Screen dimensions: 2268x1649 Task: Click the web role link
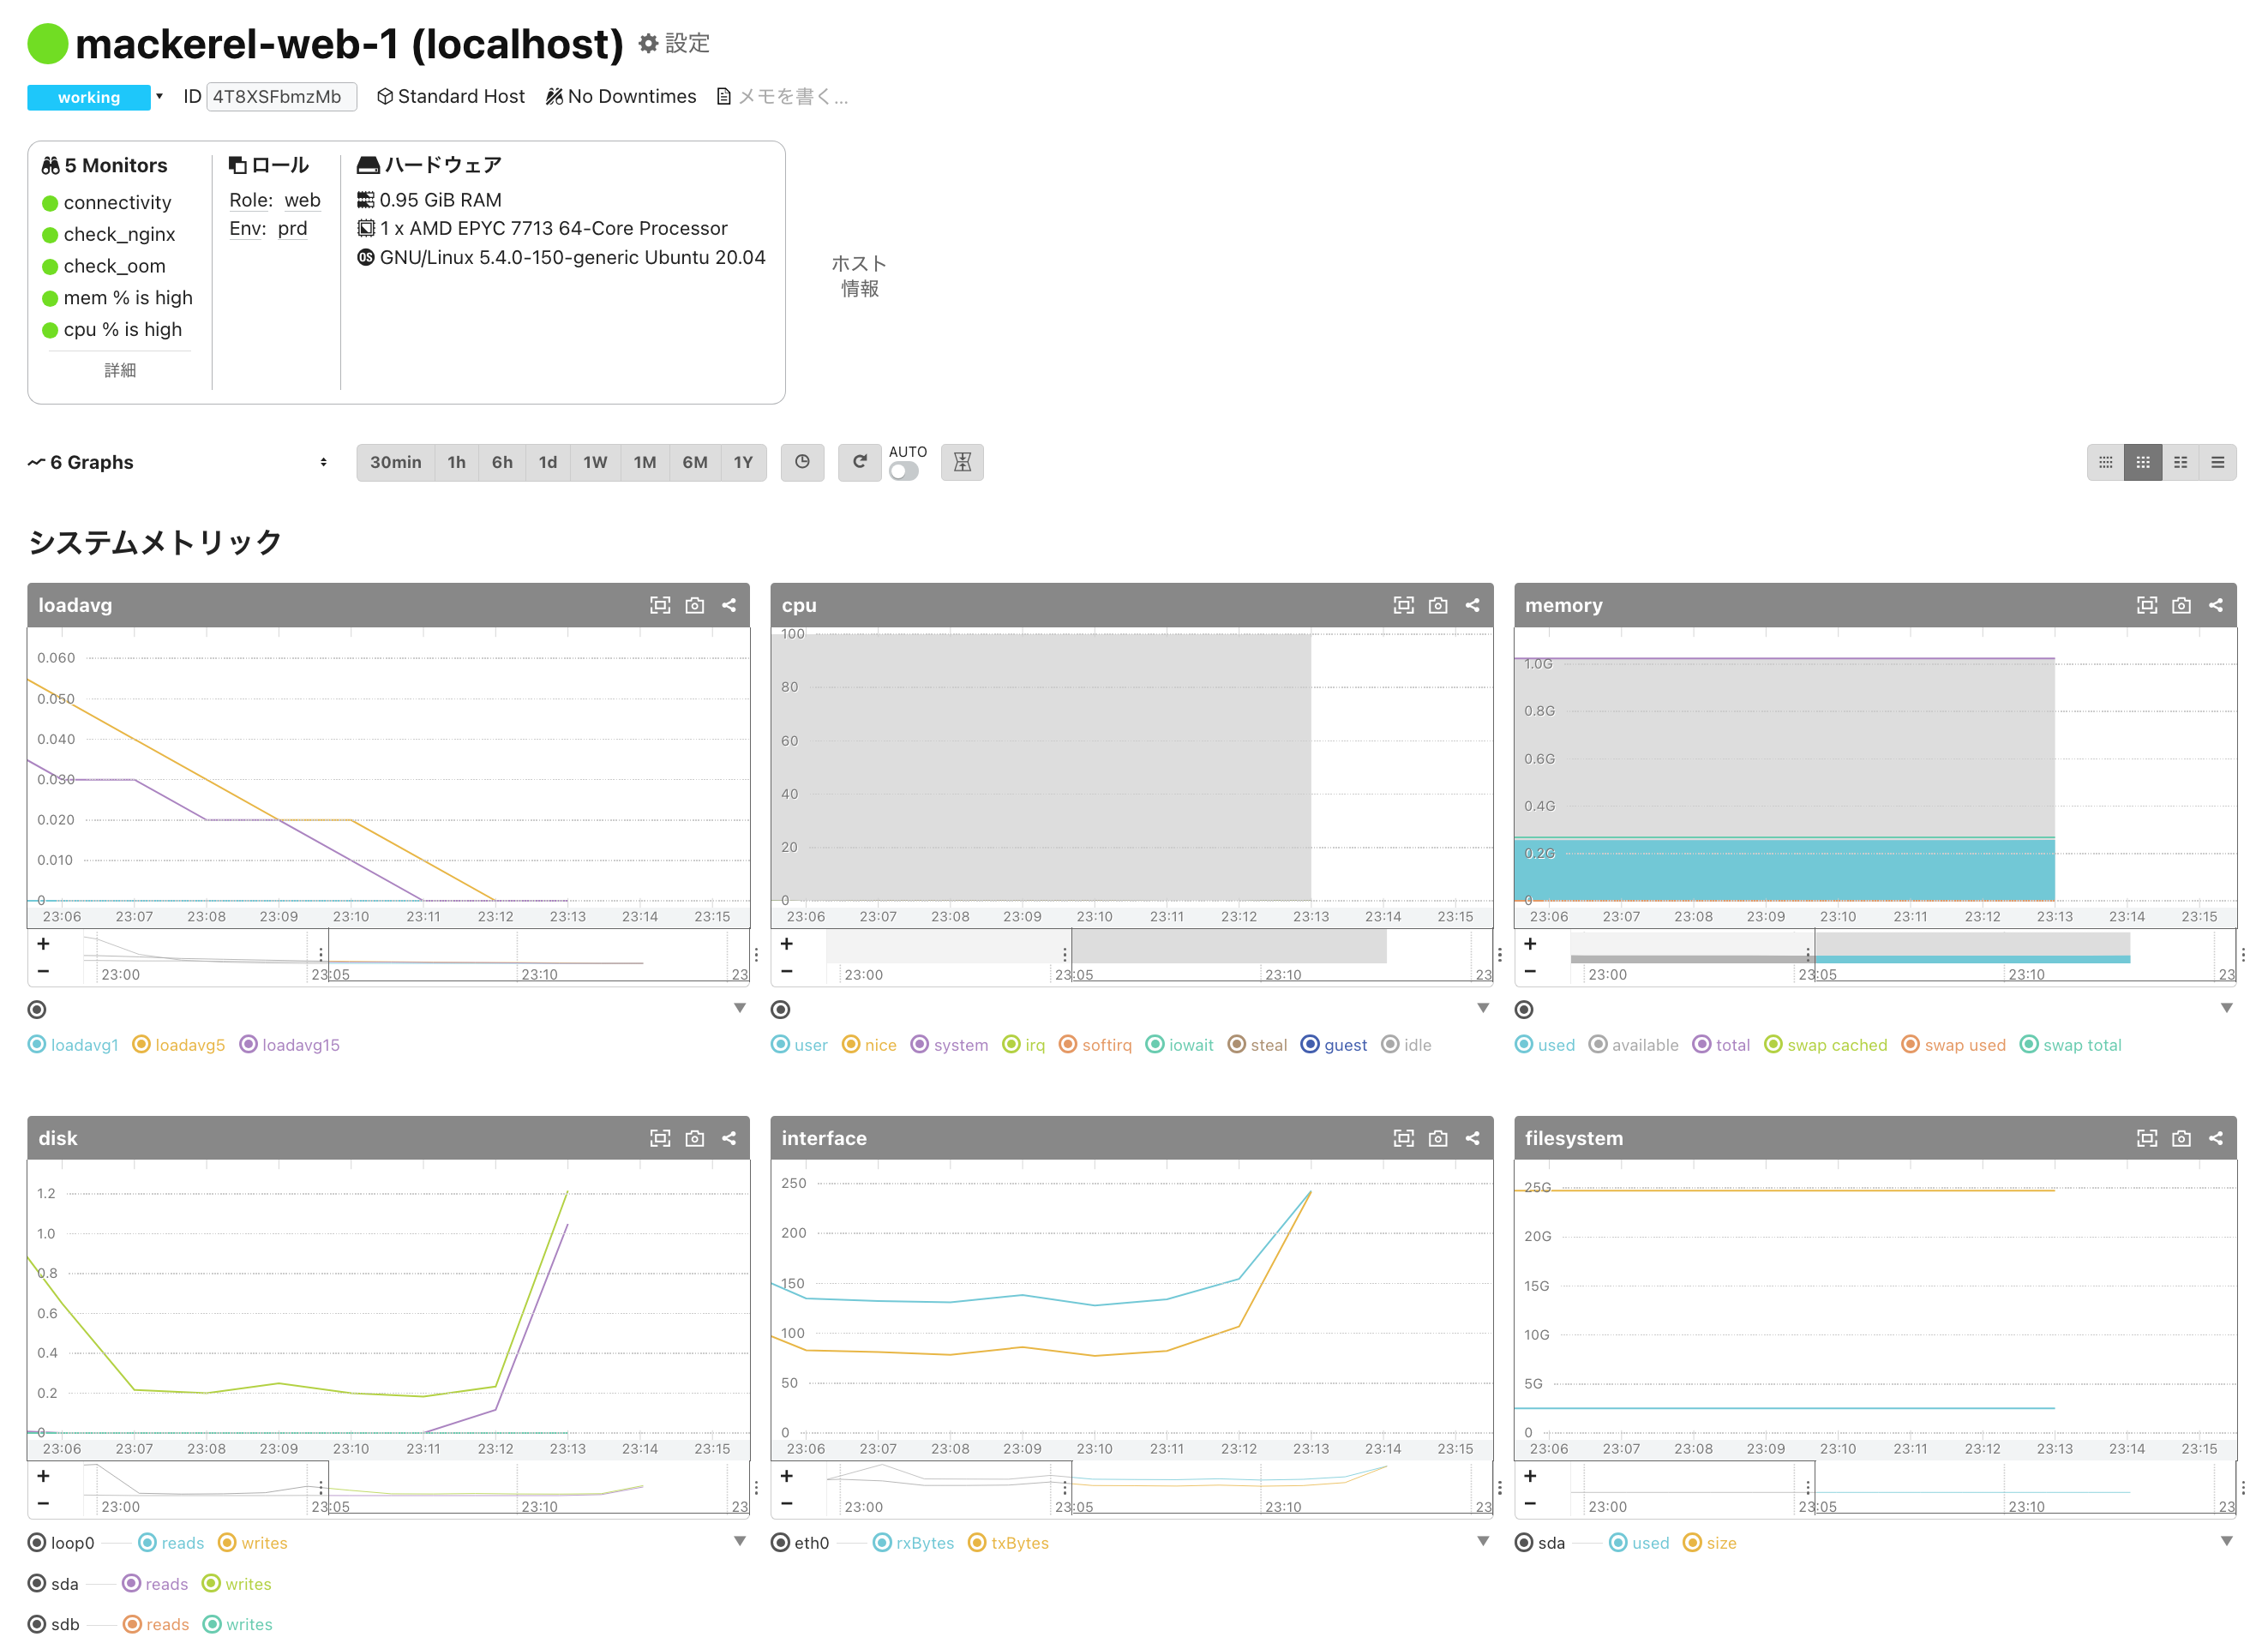click(x=302, y=200)
